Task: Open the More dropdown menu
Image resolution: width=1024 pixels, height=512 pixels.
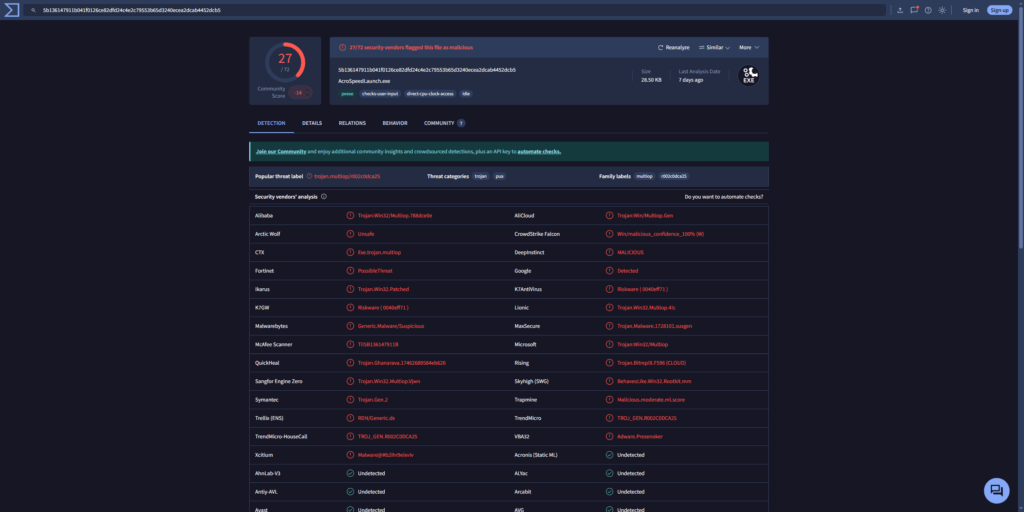Action: (749, 48)
